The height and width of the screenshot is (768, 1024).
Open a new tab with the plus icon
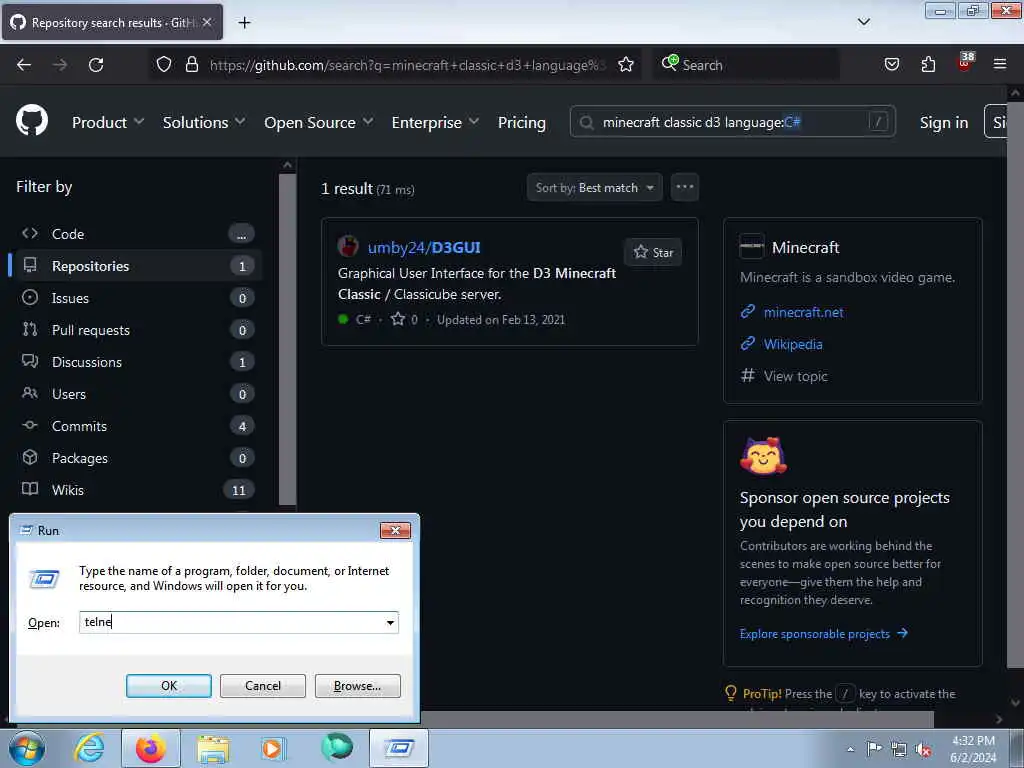click(244, 23)
